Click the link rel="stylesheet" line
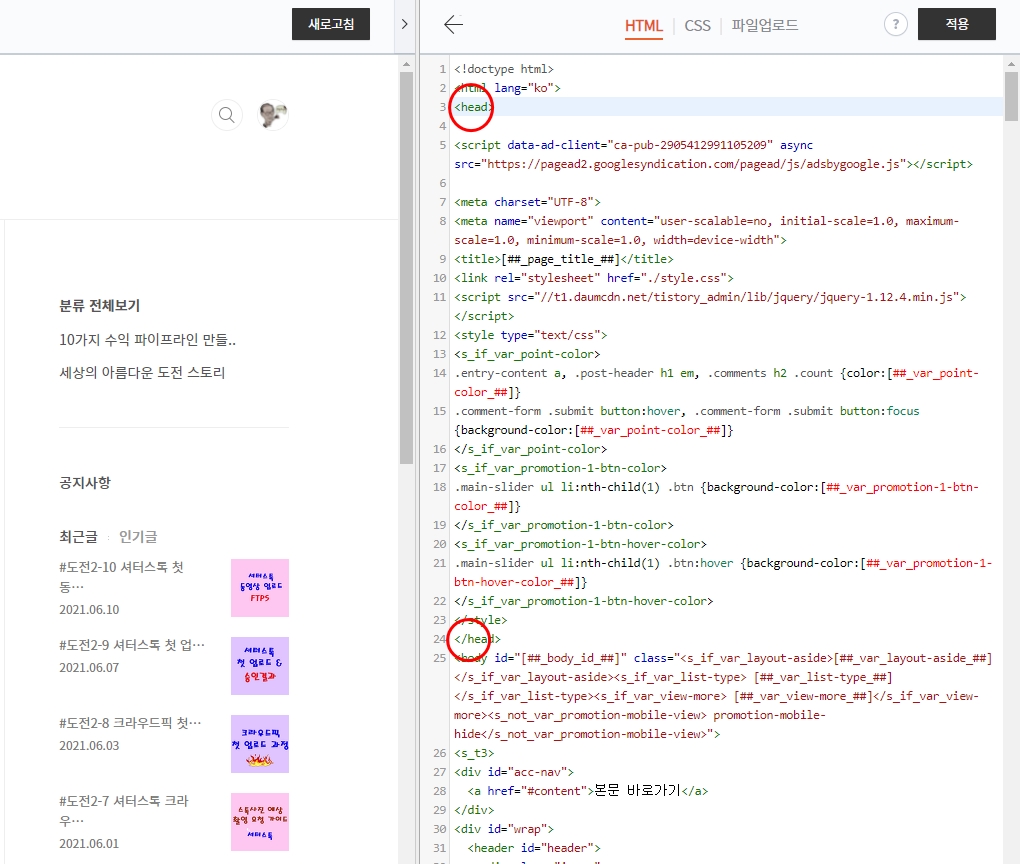The image size is (1020, 864). pyautogui.click(x=593, y=278)
